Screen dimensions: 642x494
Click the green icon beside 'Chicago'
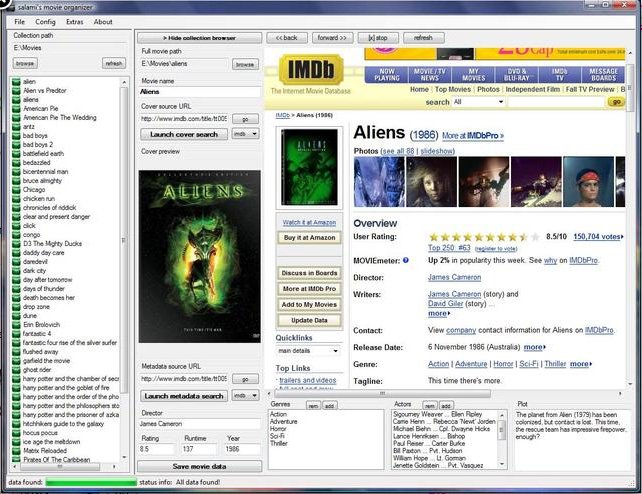pyautogui.click(x=16, y=190)
